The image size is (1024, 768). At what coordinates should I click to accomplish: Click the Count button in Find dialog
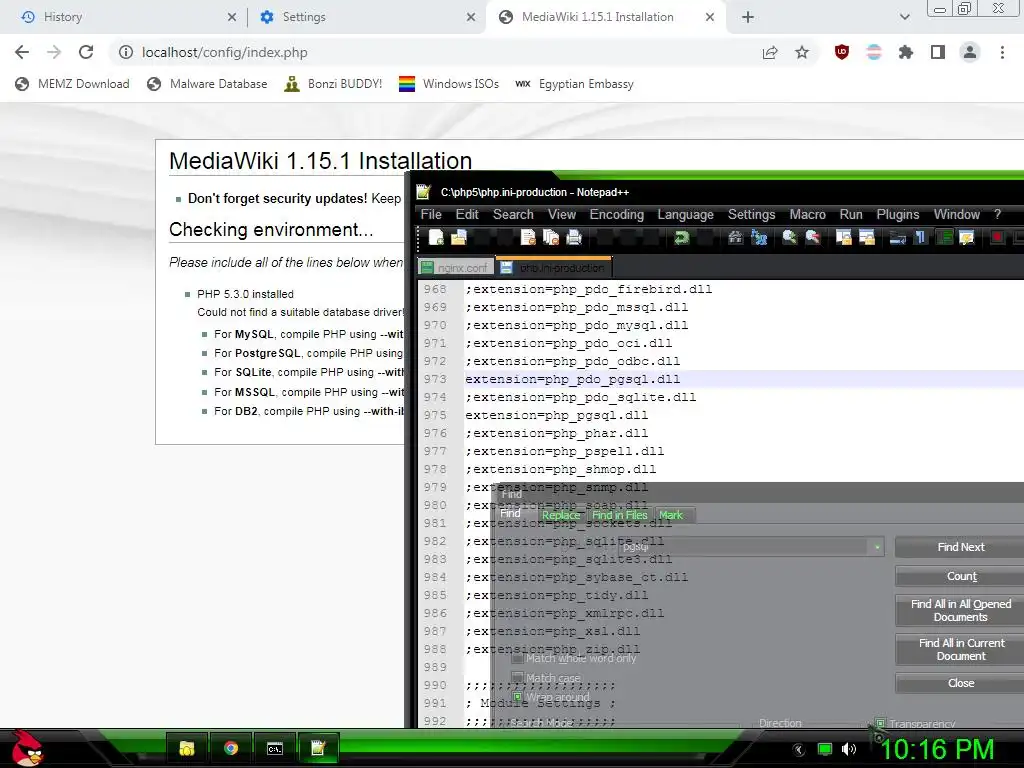pos(961,576)
